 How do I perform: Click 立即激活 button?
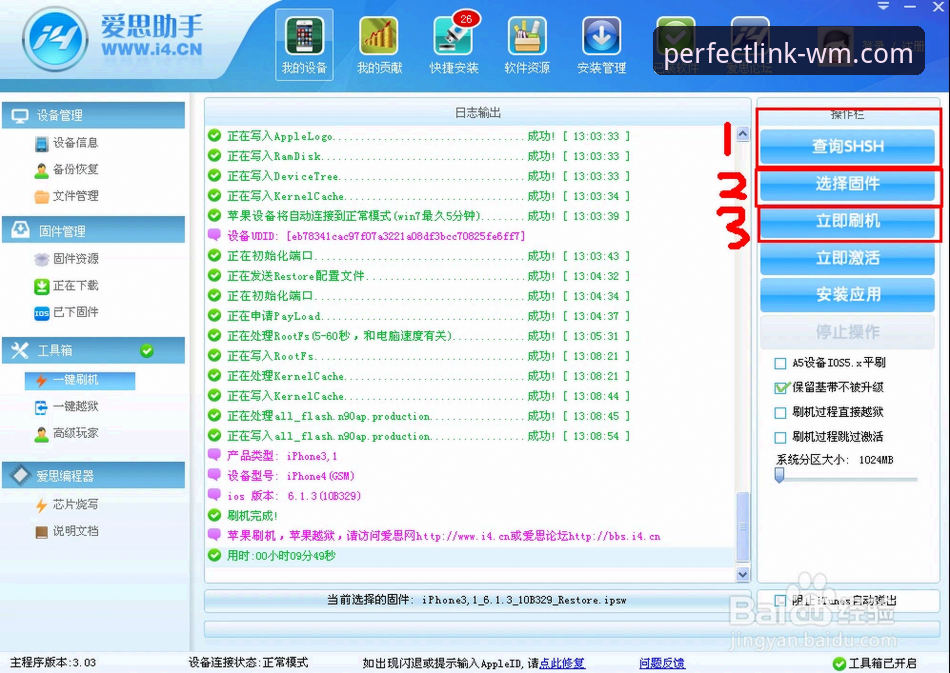[x=847, y=258]
